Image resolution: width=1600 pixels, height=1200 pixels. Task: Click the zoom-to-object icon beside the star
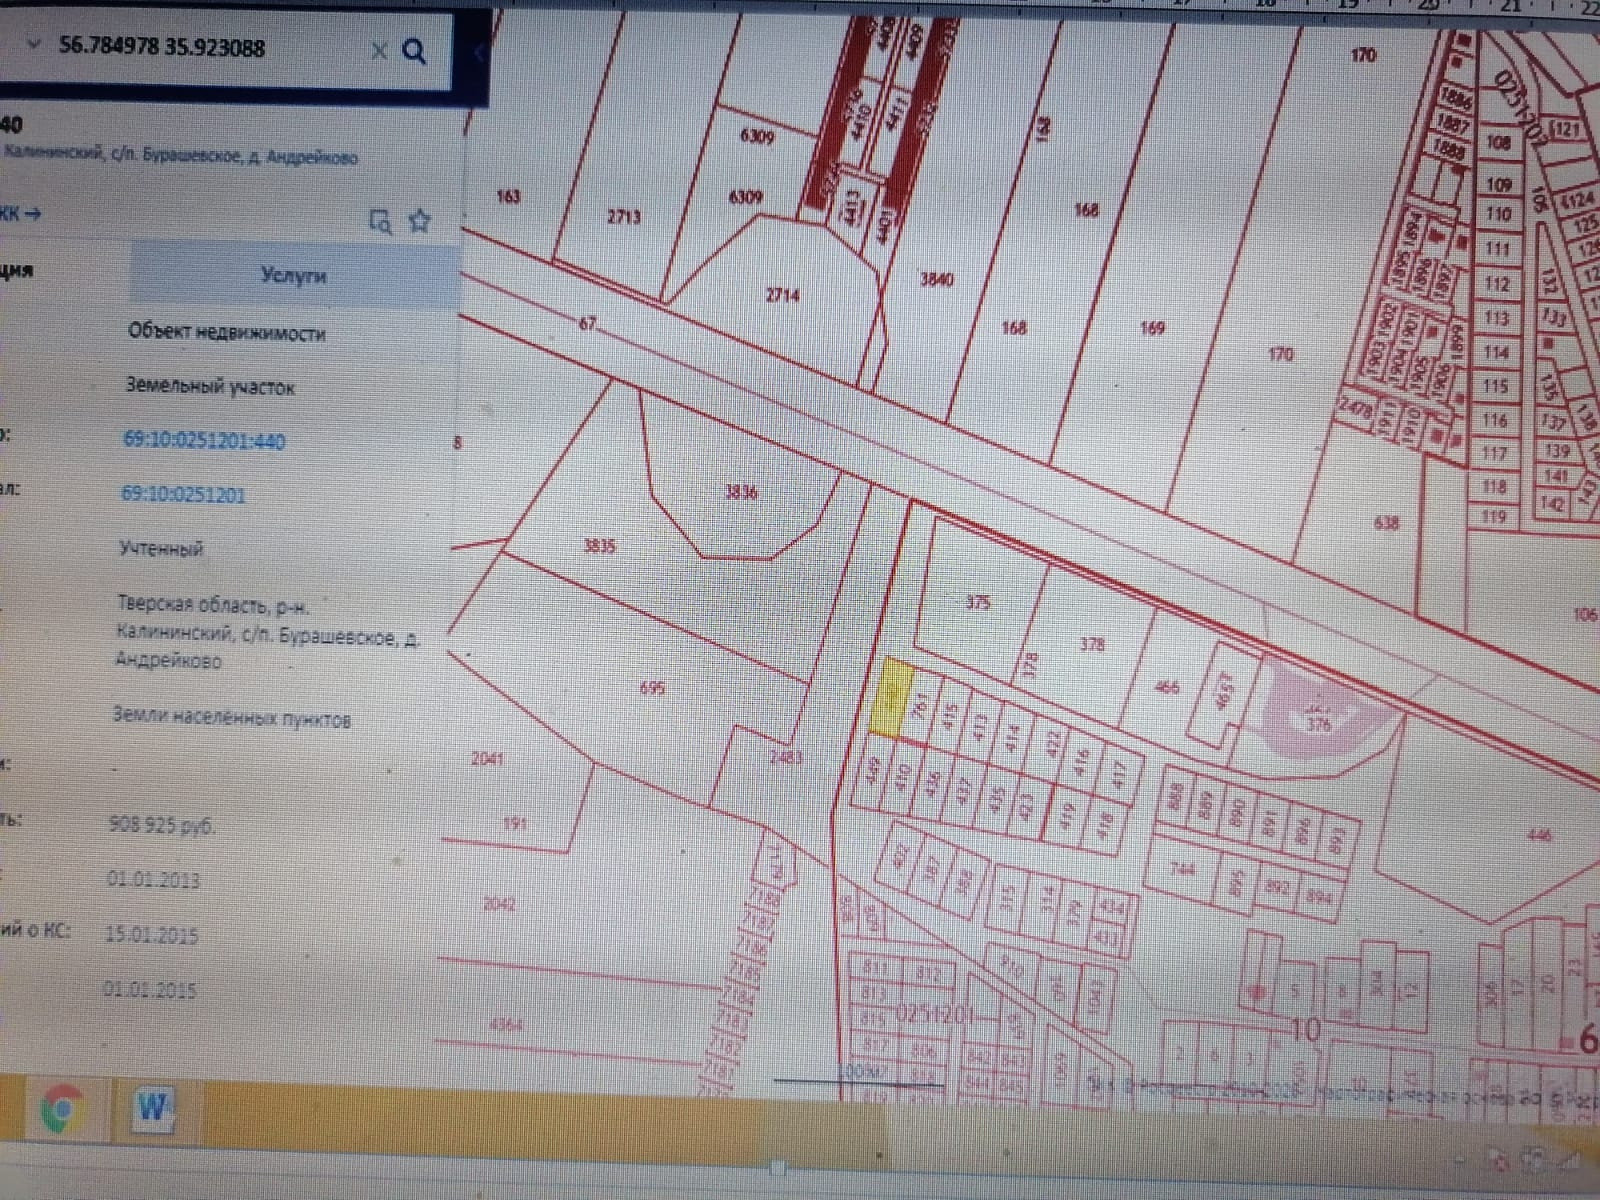point(381,221)
